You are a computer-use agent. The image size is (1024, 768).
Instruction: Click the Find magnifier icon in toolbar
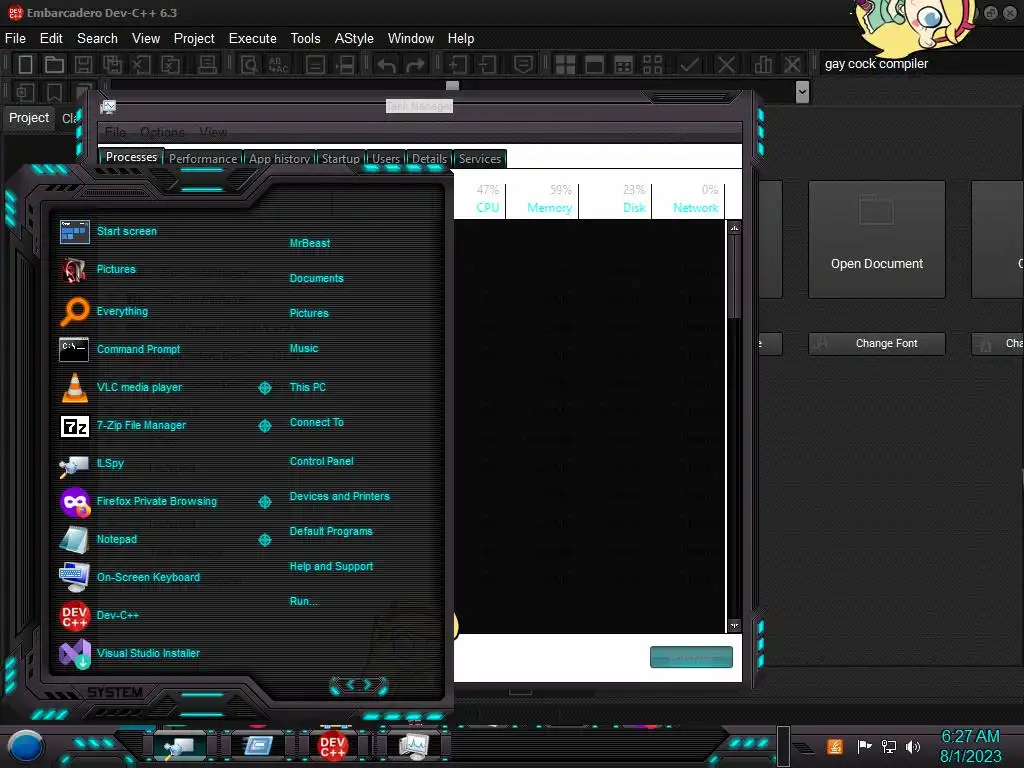coord(249,64)
